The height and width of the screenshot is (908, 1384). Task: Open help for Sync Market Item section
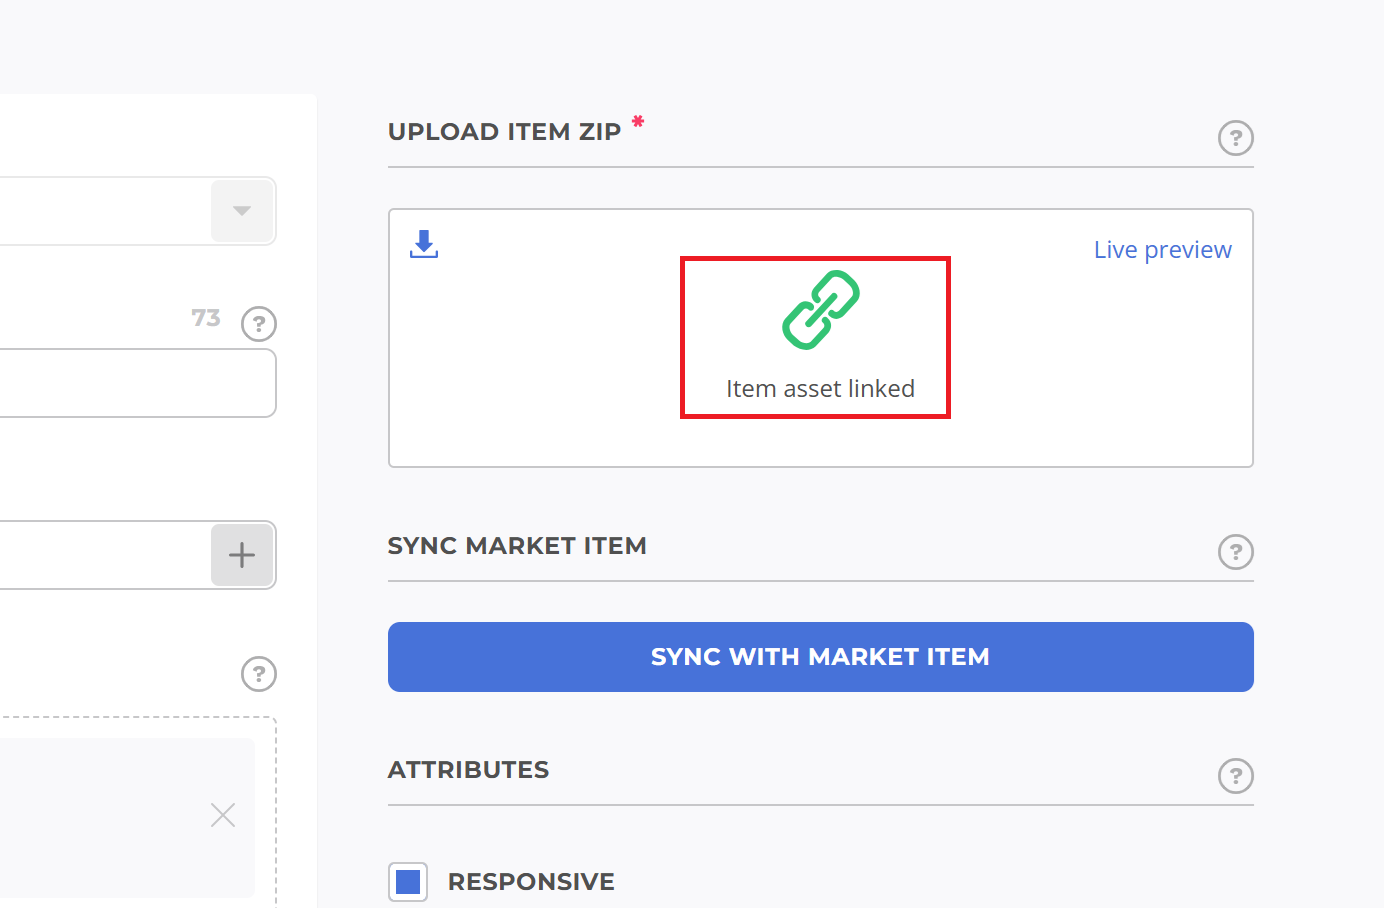pos(1236,552)
